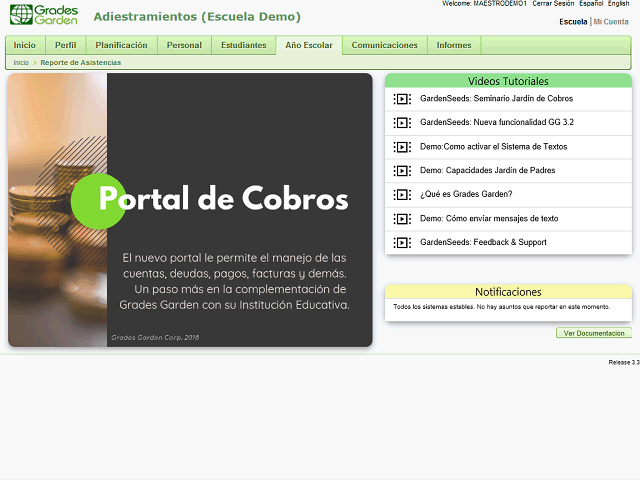Open the Informes tab

454,45
